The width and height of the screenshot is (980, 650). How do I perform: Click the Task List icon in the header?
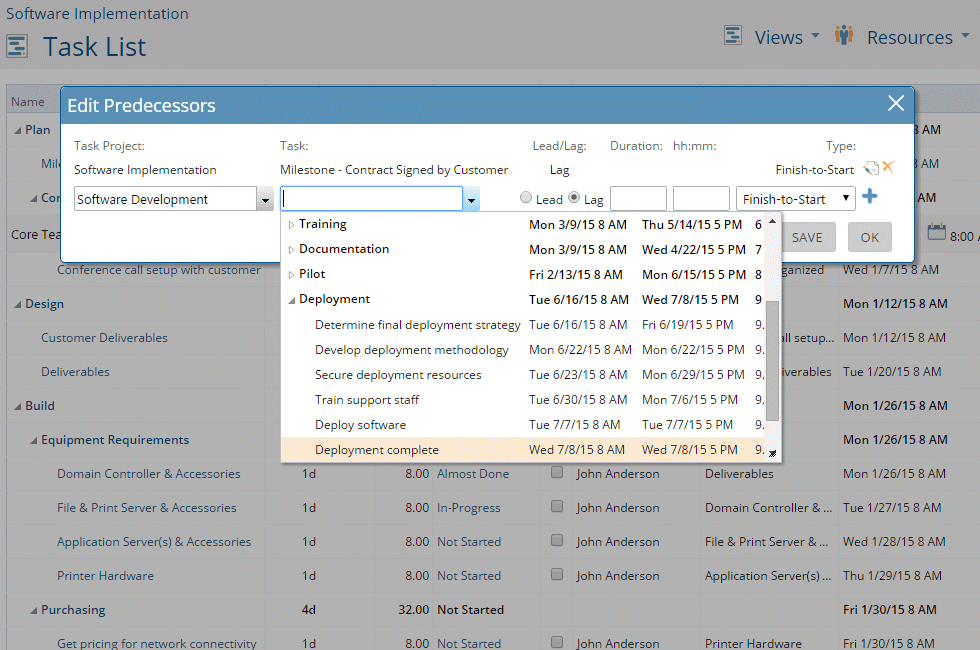17,47
